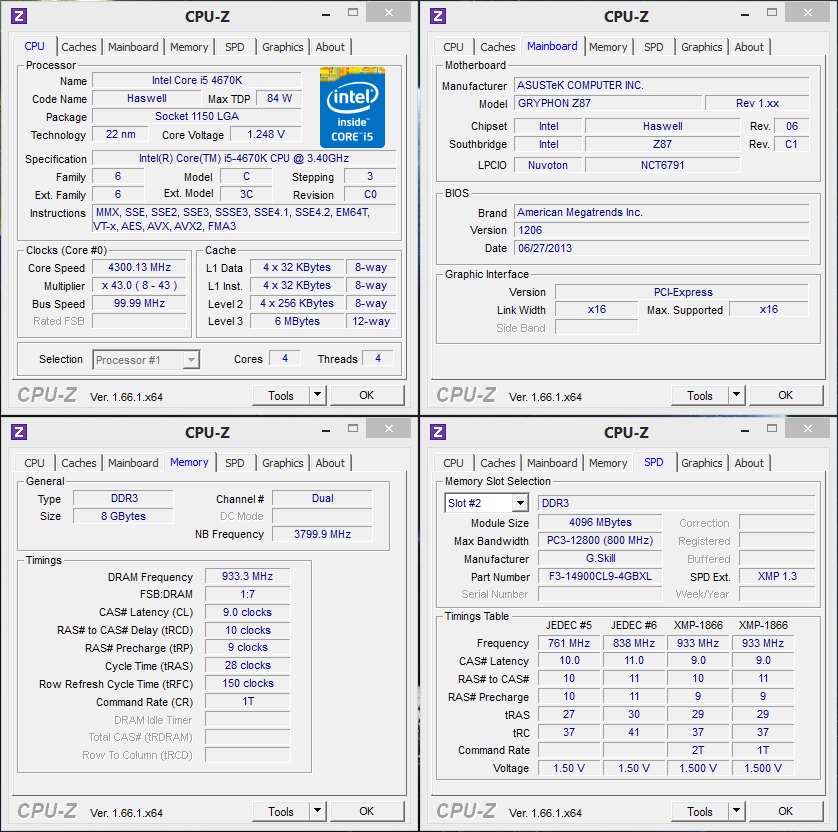Screen dimensions: 838x832
Task: Click the Model field GRYPHON Z87
Action: [608, 103]
